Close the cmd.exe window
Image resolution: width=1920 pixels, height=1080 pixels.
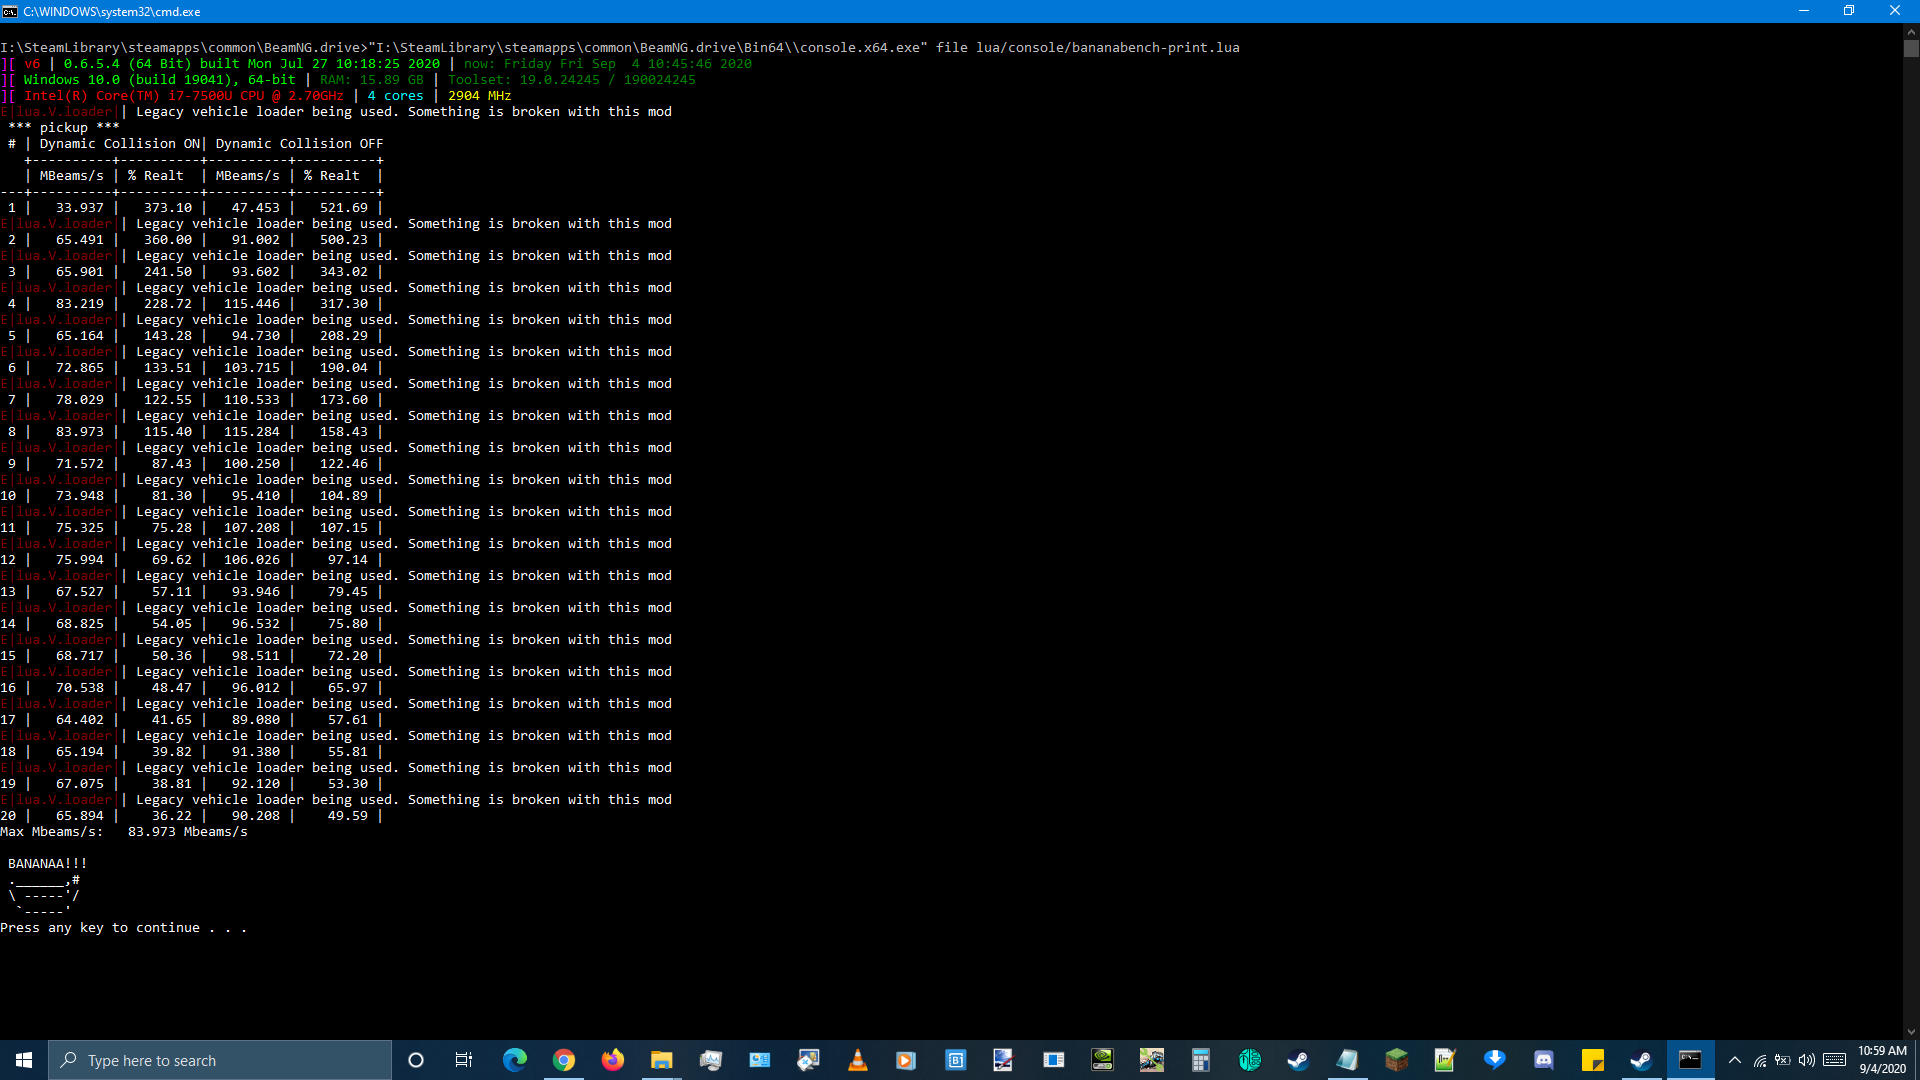pos(1895,11)
